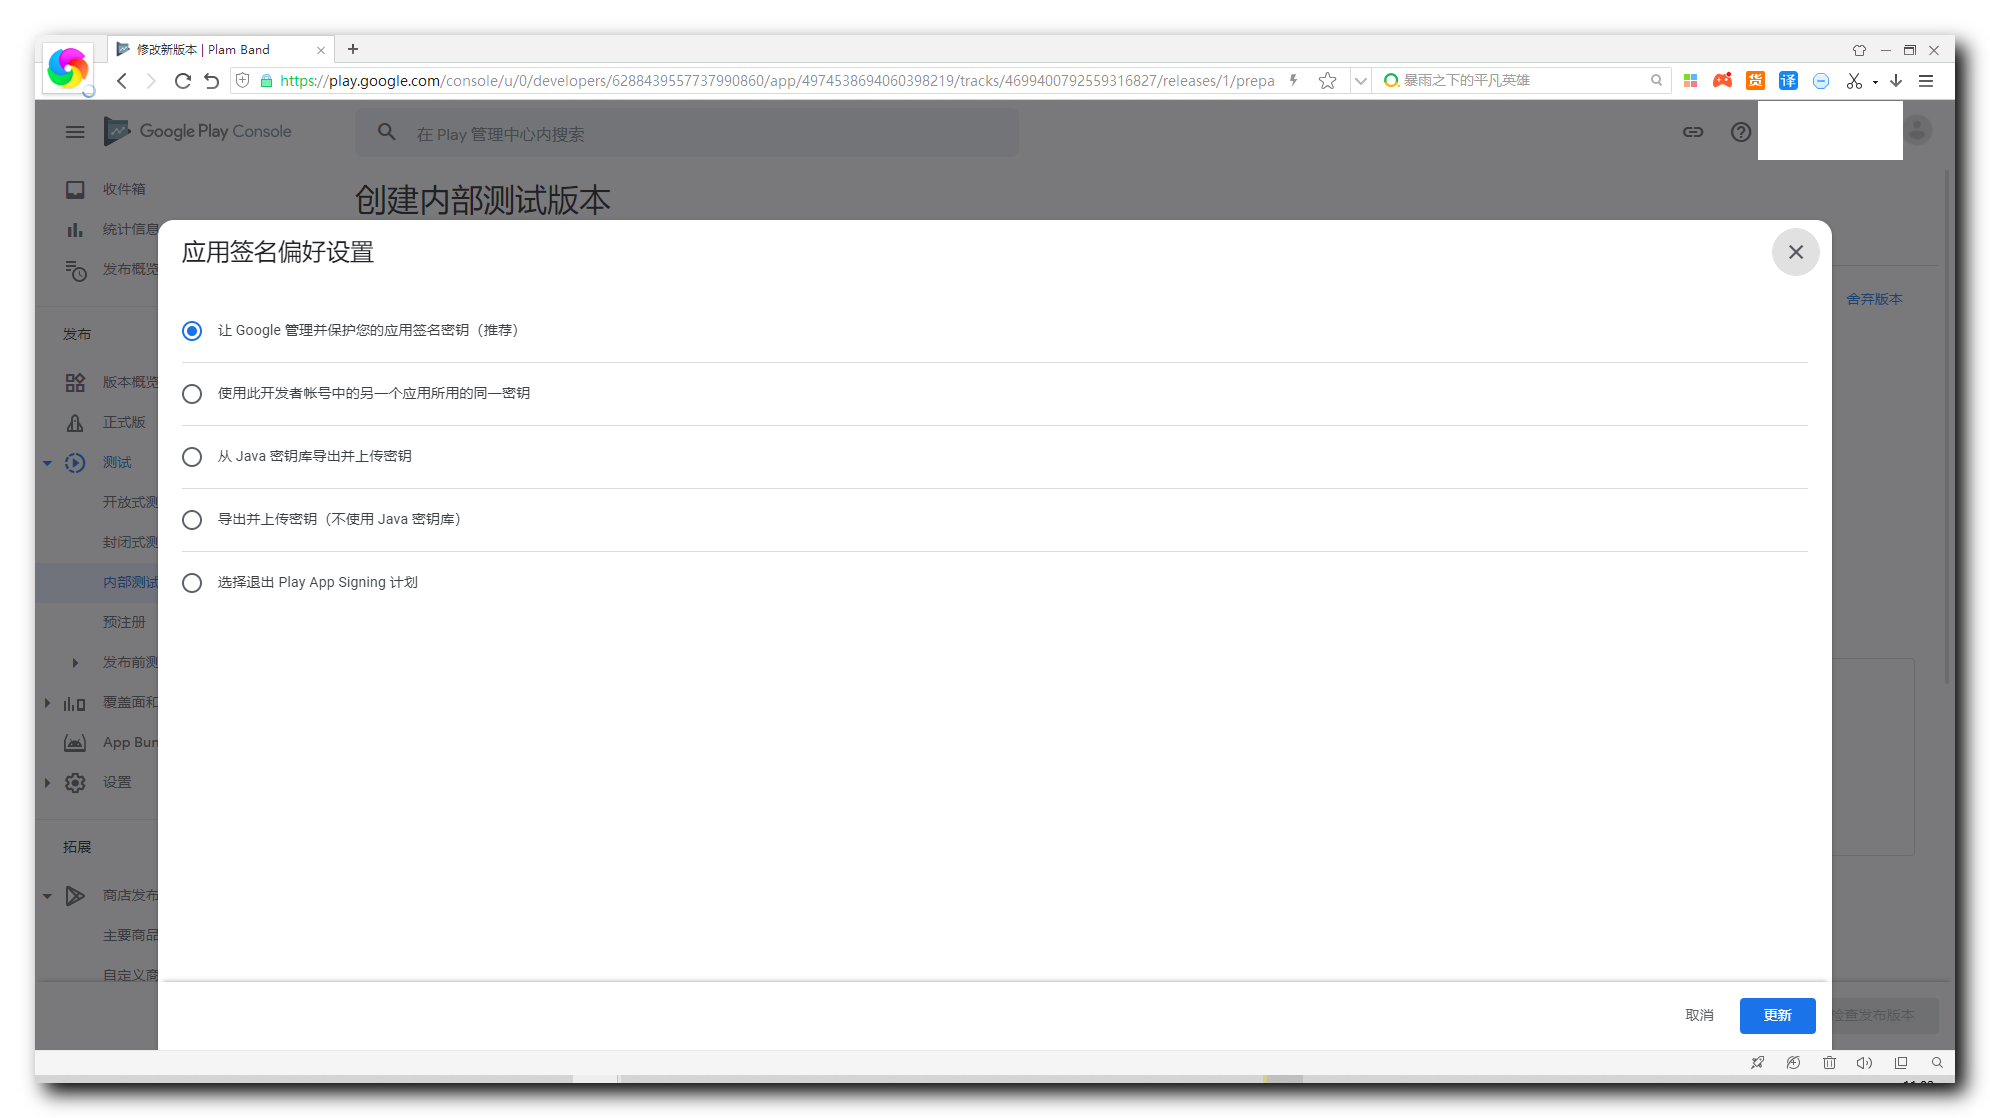Select same key as another app option
The width and height of the screenshot is (1990, 1118).
pos(192,394)
